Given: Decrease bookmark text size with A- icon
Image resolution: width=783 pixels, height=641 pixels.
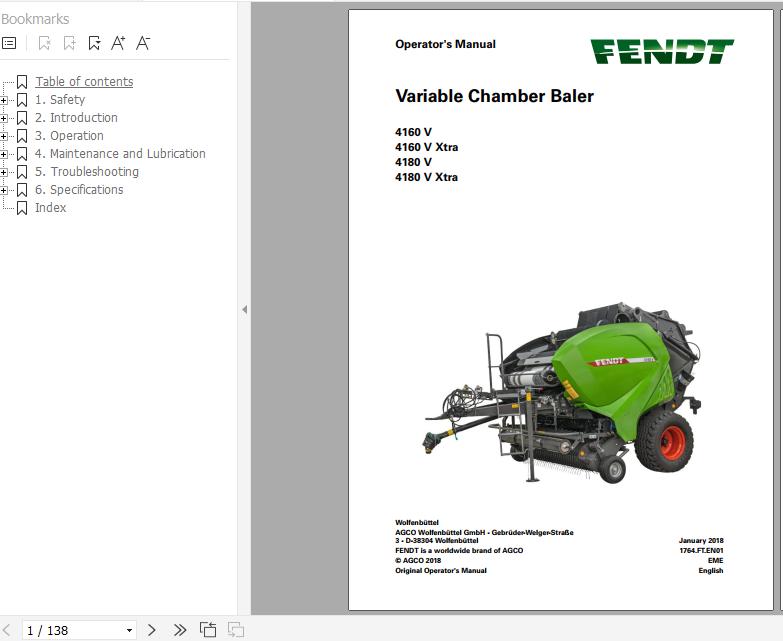Looking at the screenshot, I should [x=143, y=43].
